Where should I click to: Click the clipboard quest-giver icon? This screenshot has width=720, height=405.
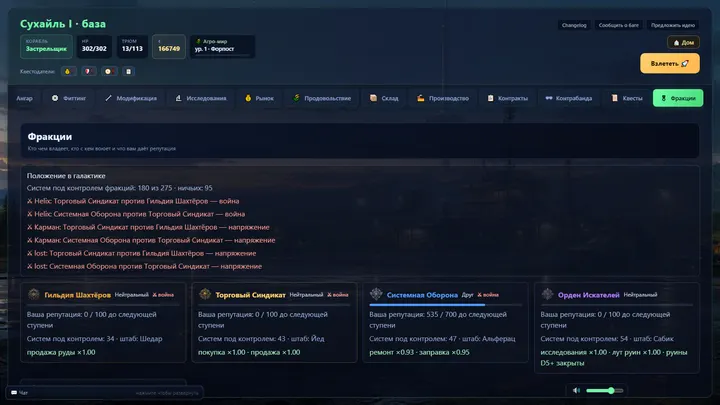point(129,72)
